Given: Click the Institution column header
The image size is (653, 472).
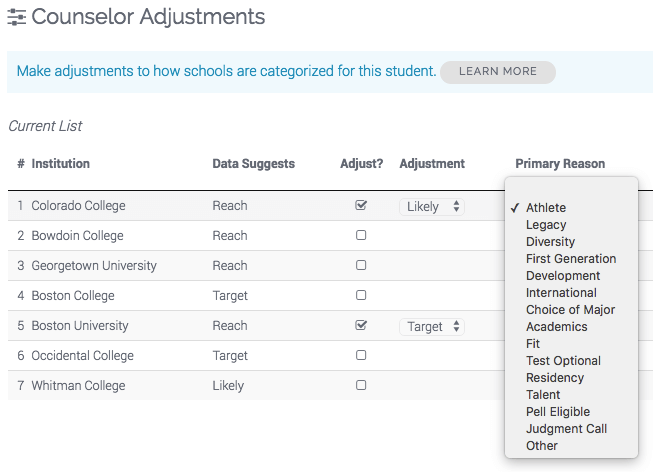Looking at the screenshot, I should [60, 164].
